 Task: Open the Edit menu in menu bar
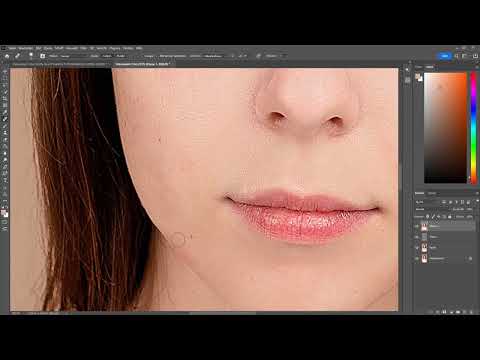[26, 48]
